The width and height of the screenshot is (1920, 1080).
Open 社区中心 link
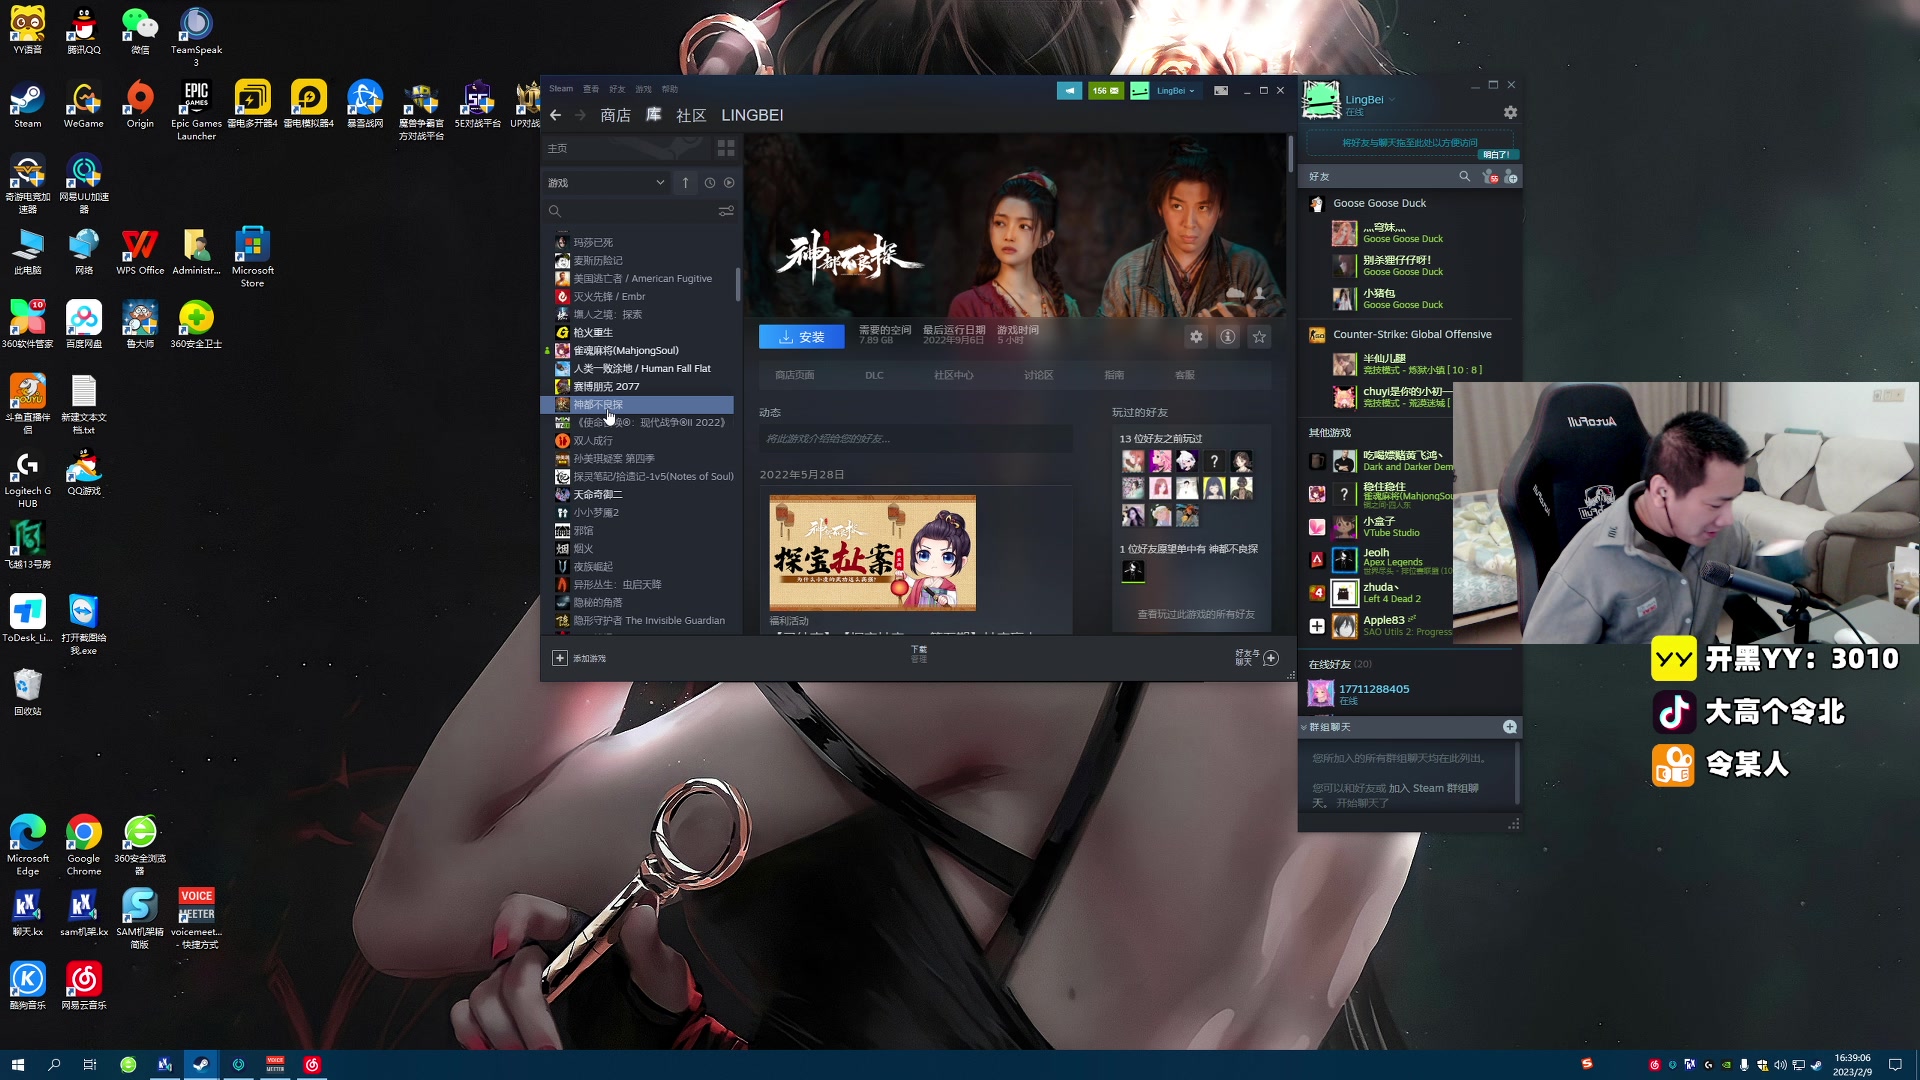[x=953, y=375]
